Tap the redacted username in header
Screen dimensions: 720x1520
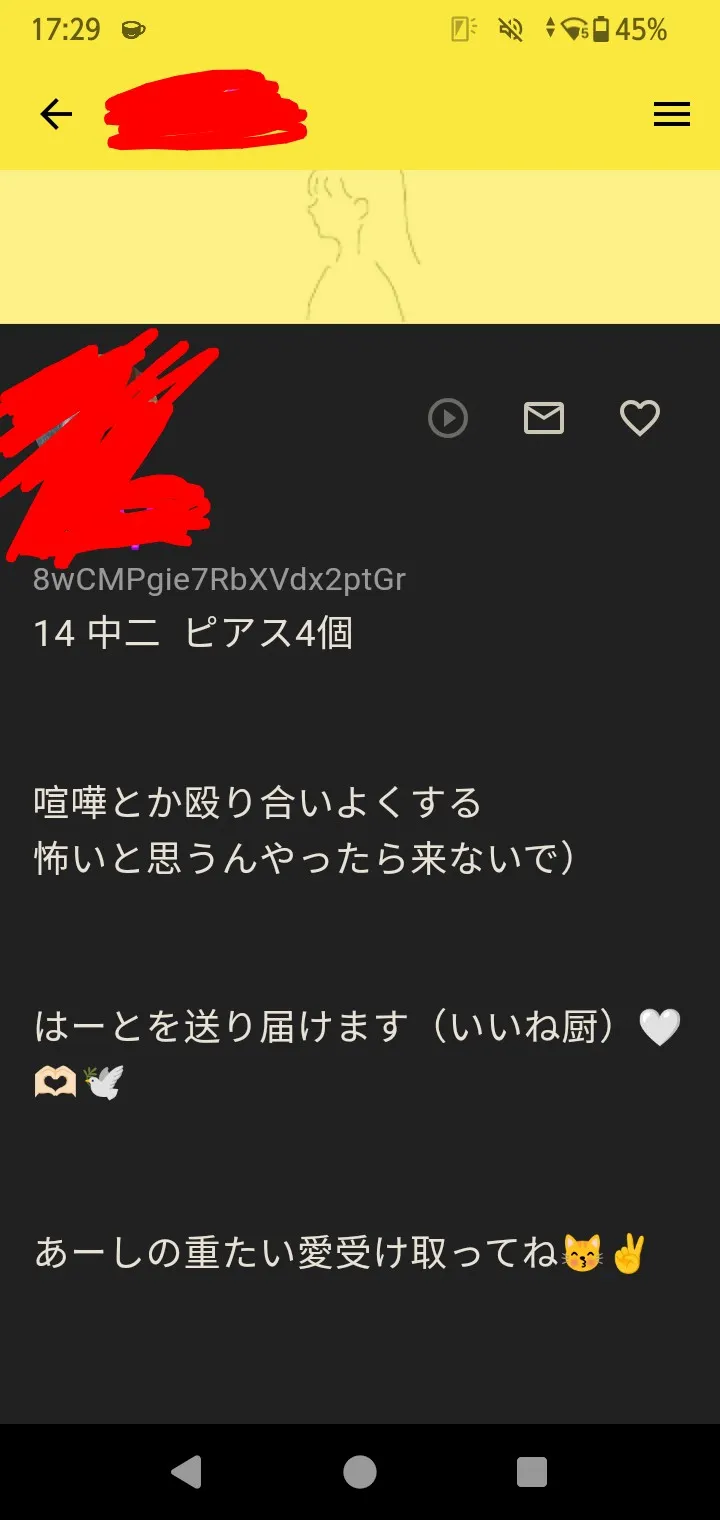[205, 110]
